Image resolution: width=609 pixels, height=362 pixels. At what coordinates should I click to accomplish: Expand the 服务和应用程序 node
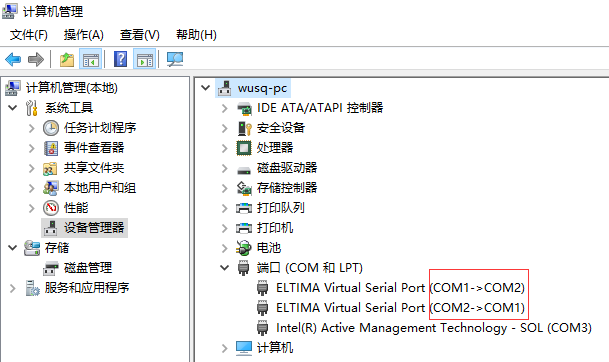pos(13,288)
